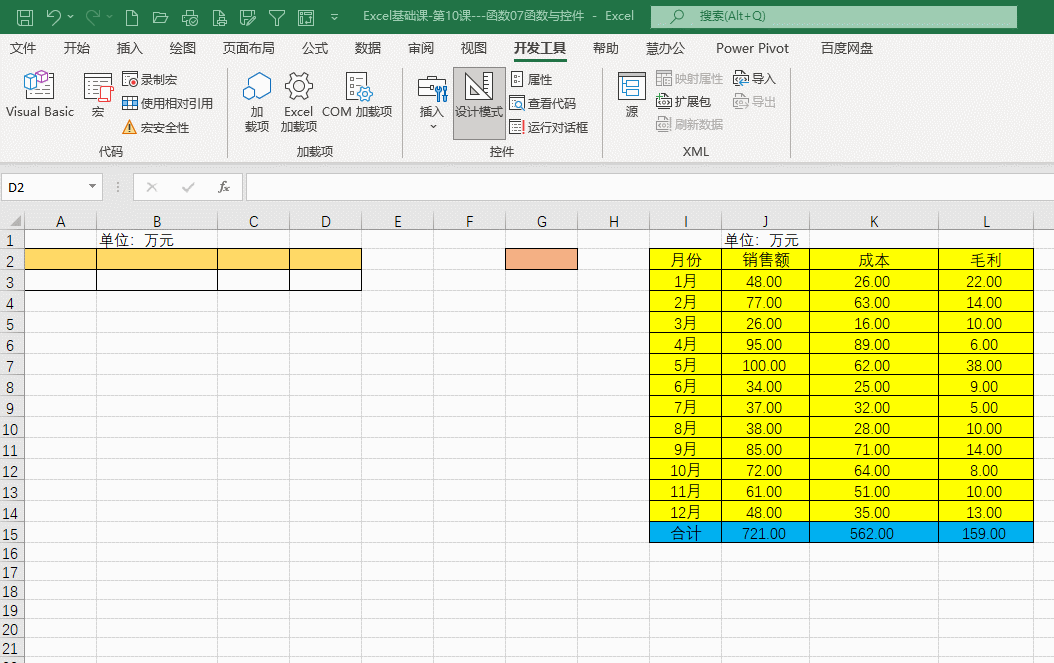The height and width of the screenshot is (663, 1054).
Task: Click the total cost cell 562.00
Action: coord(874,533)
